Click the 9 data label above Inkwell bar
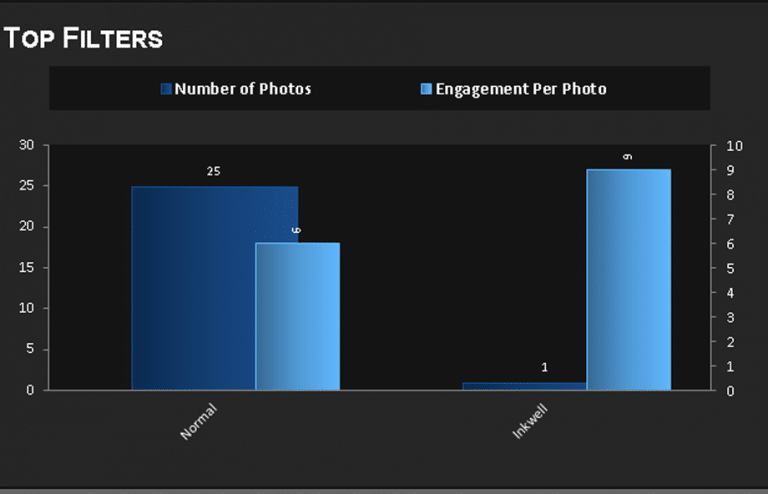The height and width of the screenshot is (494, 768). [x=628, y=157]
